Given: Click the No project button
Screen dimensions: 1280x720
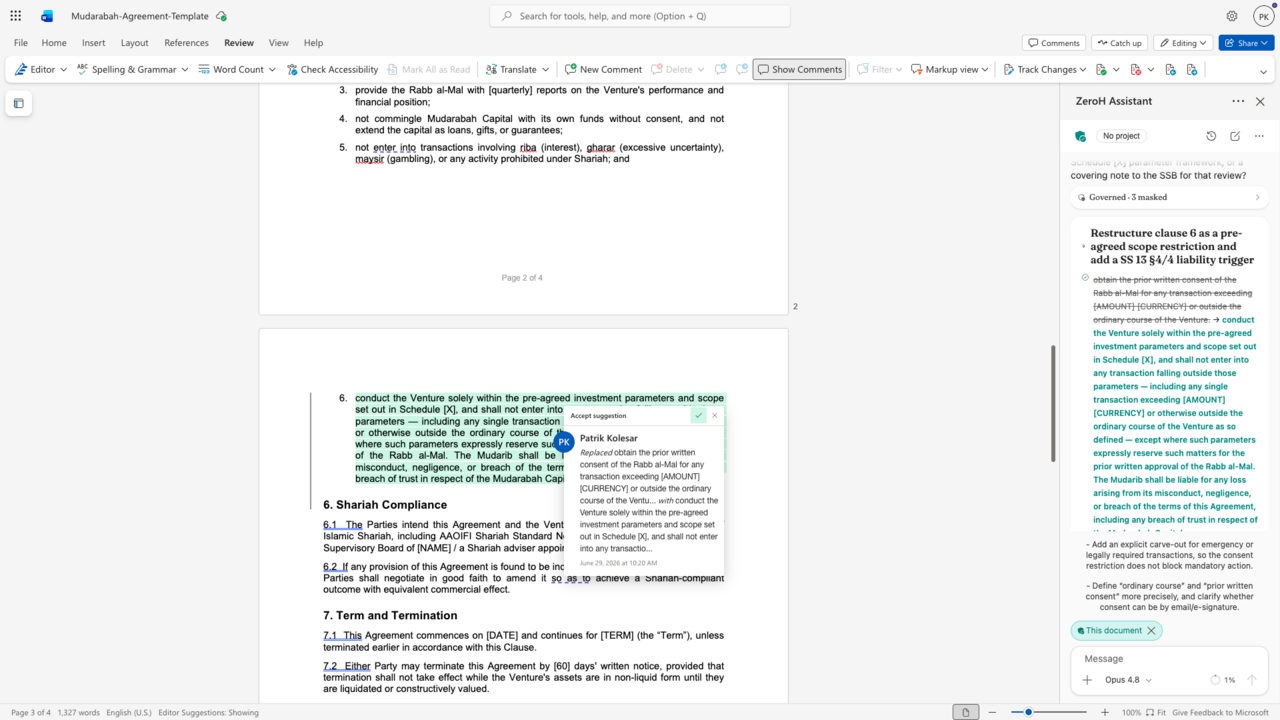Looking at the screenshot, I should point(1121,136).
